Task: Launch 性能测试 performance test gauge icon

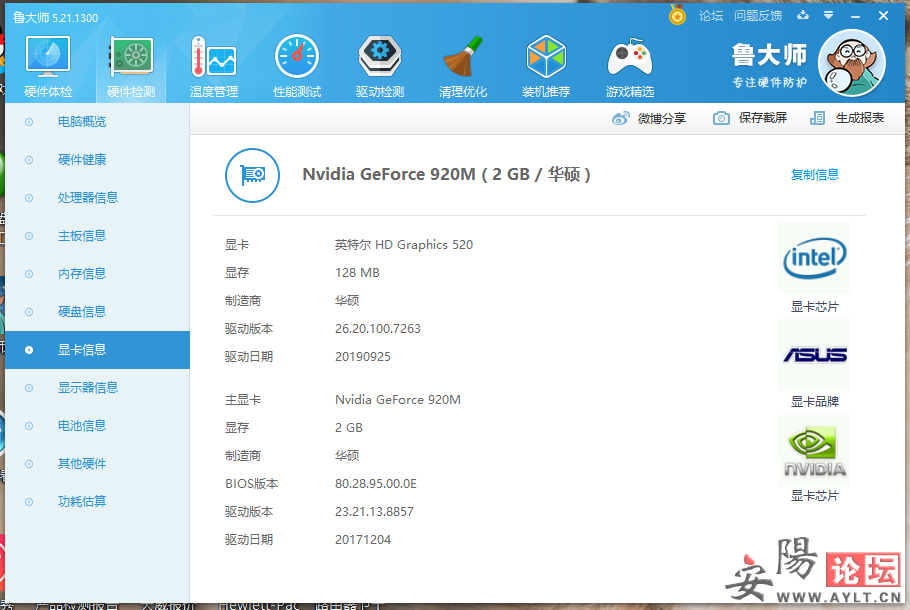Action: tap(297, 56)
